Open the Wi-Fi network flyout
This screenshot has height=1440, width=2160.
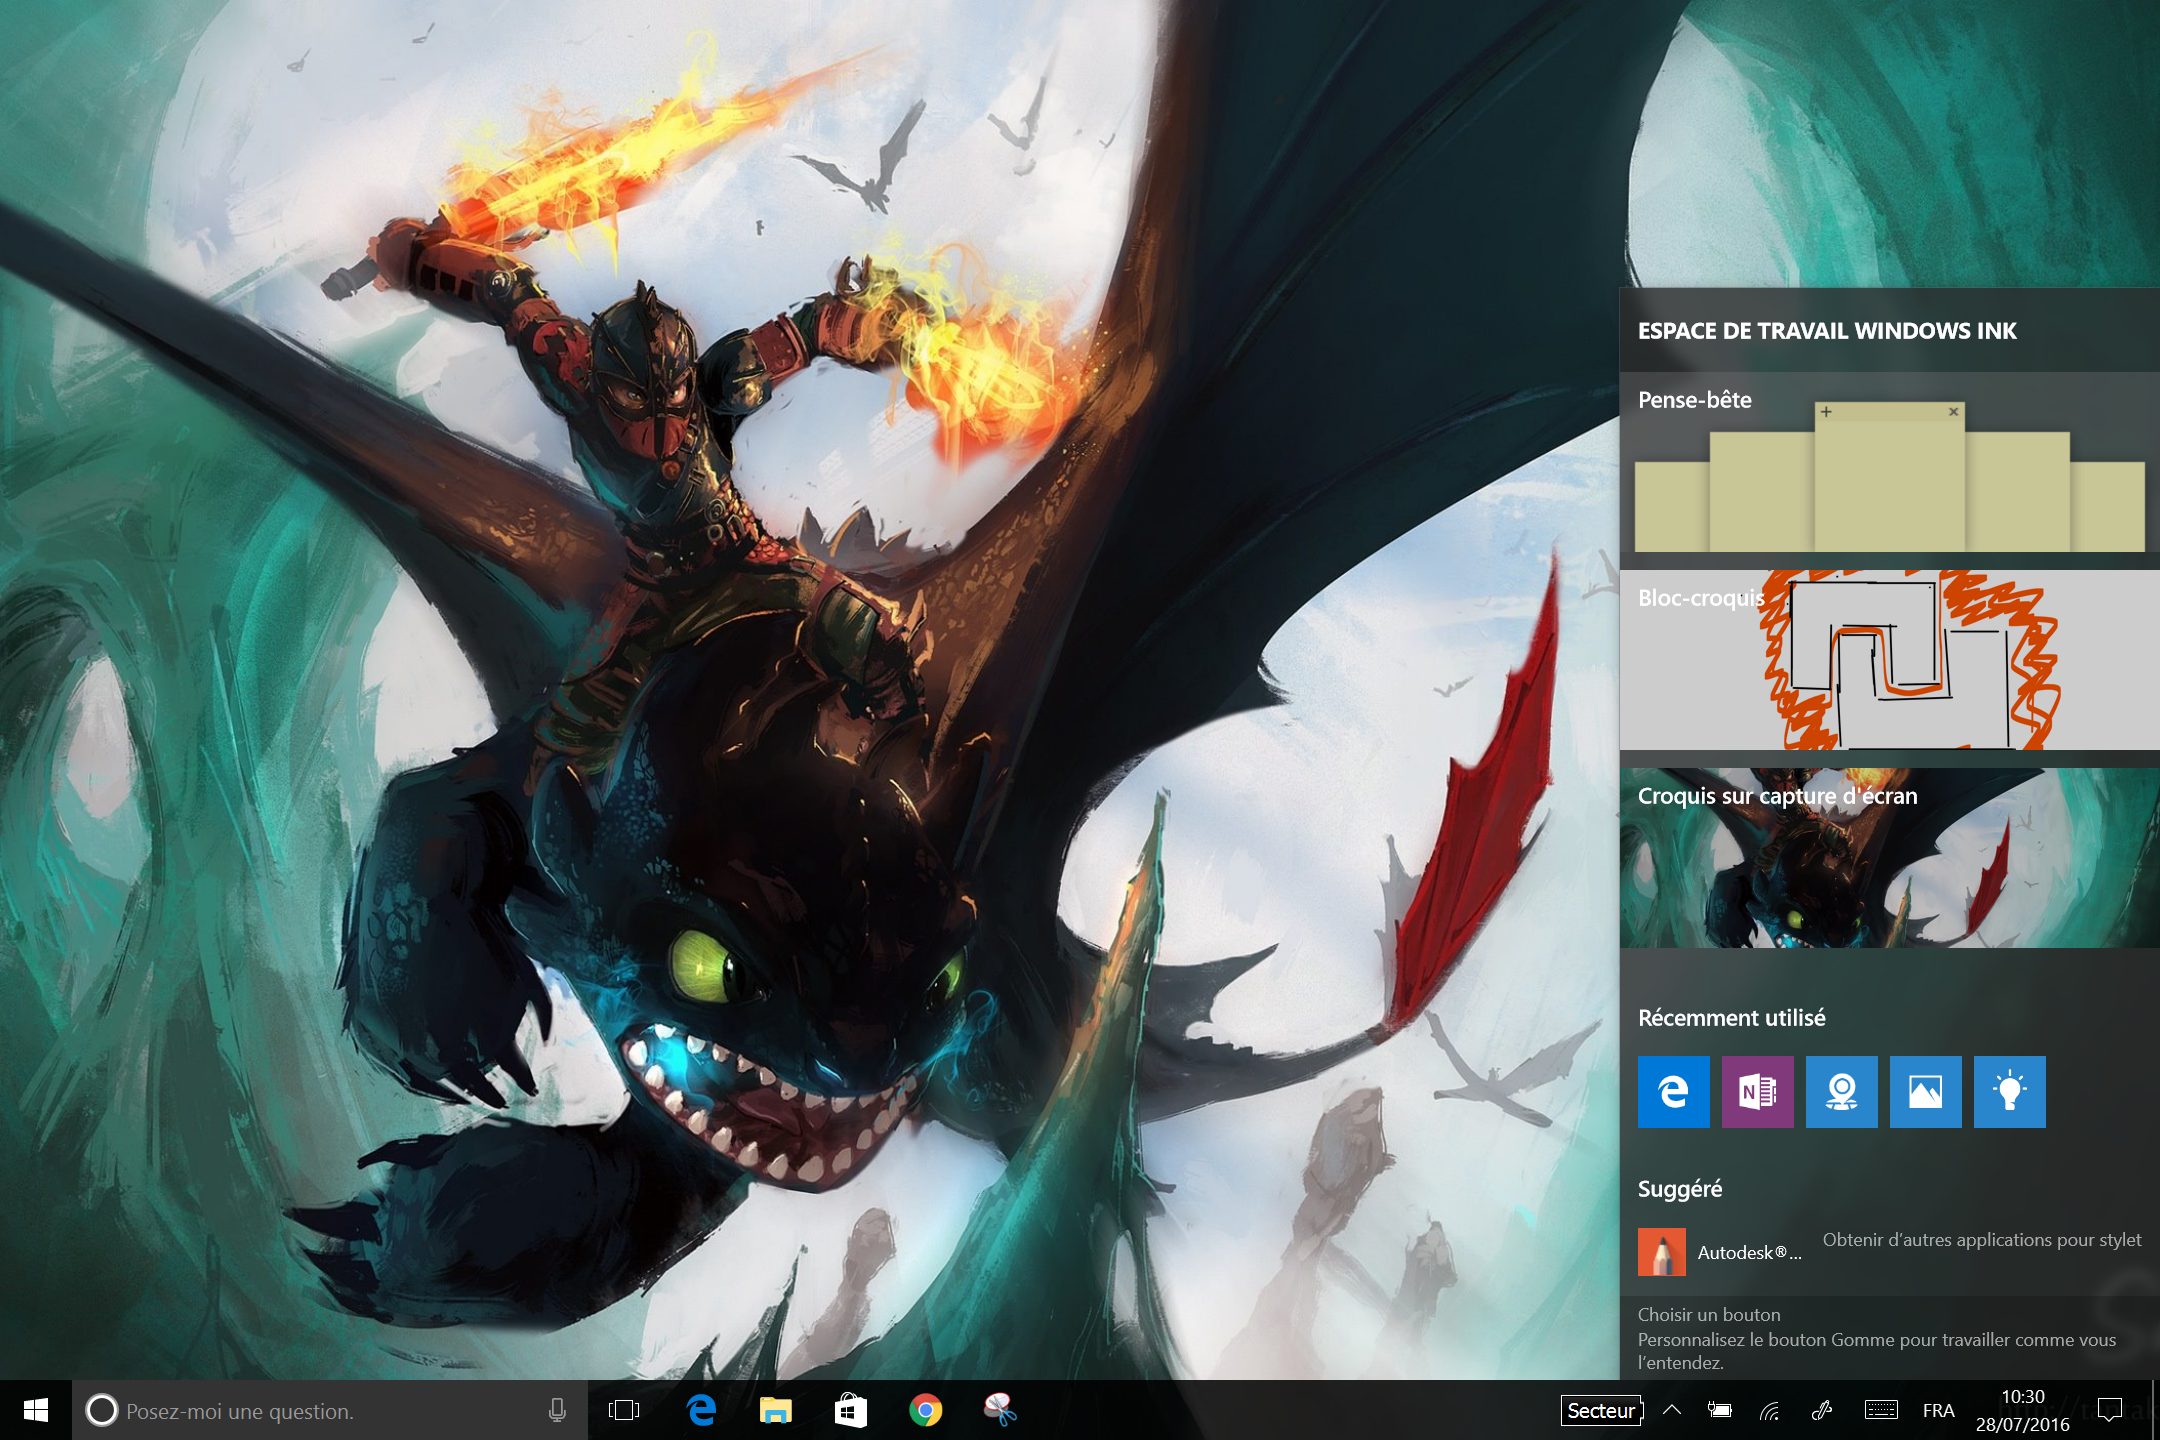pos(1770,1410)
